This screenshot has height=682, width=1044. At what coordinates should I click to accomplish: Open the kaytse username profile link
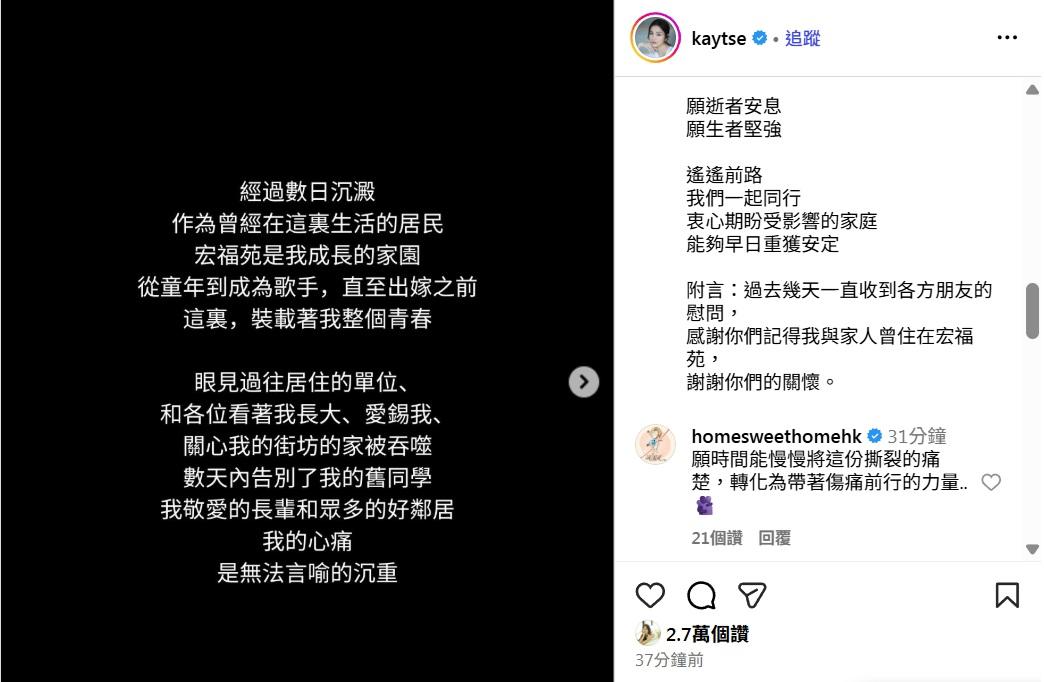[718, 39]
